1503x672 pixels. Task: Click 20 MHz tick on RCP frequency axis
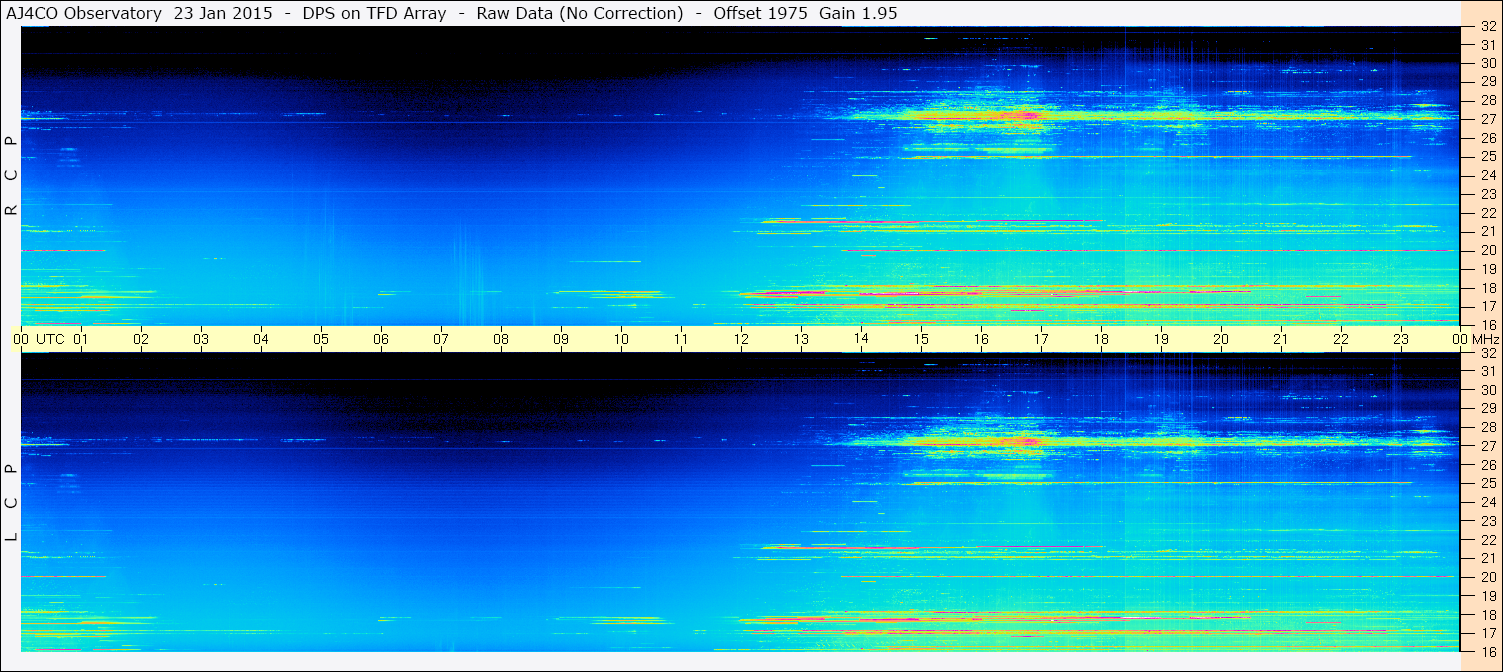point(1488,250)
